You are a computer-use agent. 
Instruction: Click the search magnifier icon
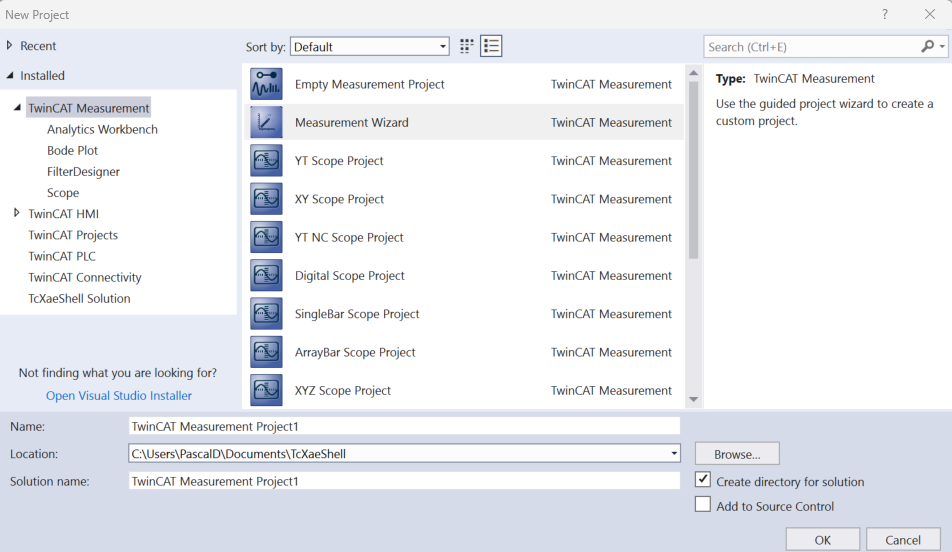[927, 46]
